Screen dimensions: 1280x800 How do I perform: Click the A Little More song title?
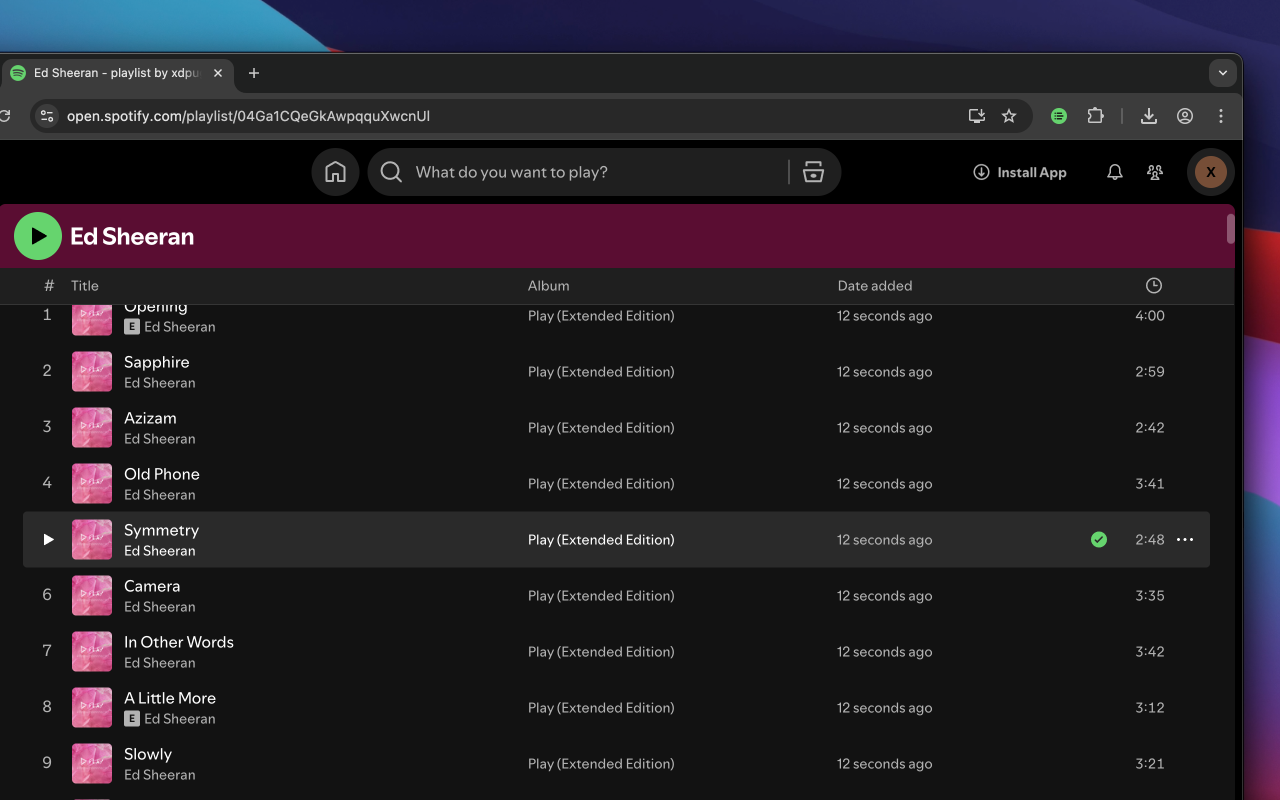[x=170, y=698]
